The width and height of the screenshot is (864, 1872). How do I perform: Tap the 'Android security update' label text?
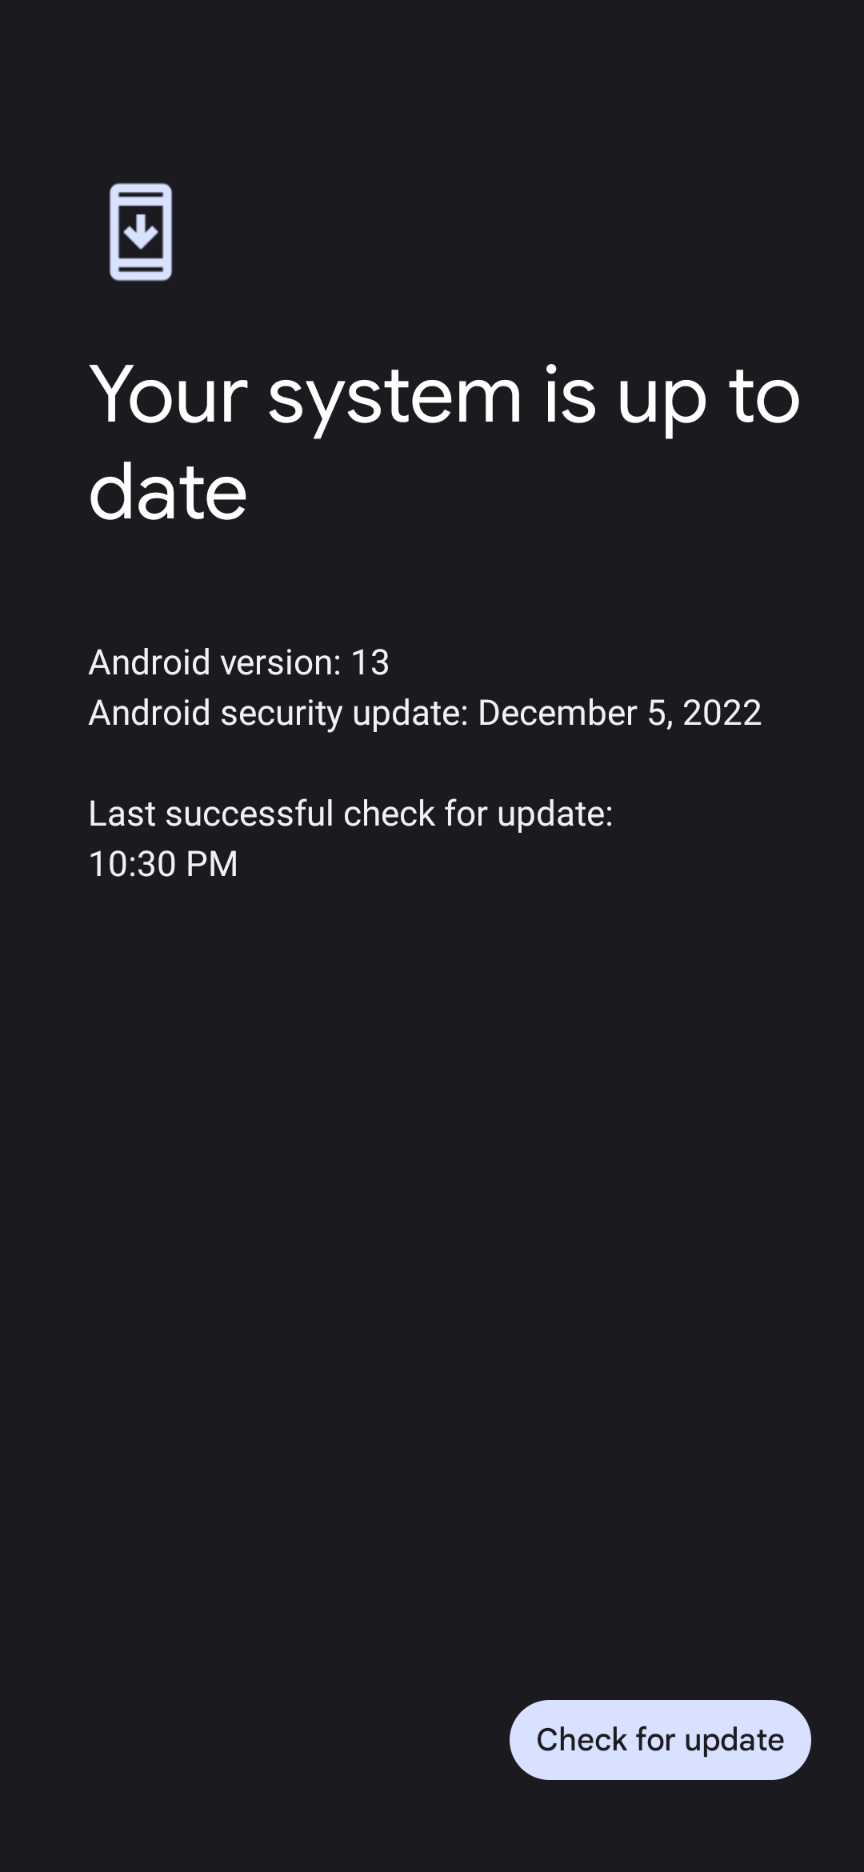tap(278, 713)
